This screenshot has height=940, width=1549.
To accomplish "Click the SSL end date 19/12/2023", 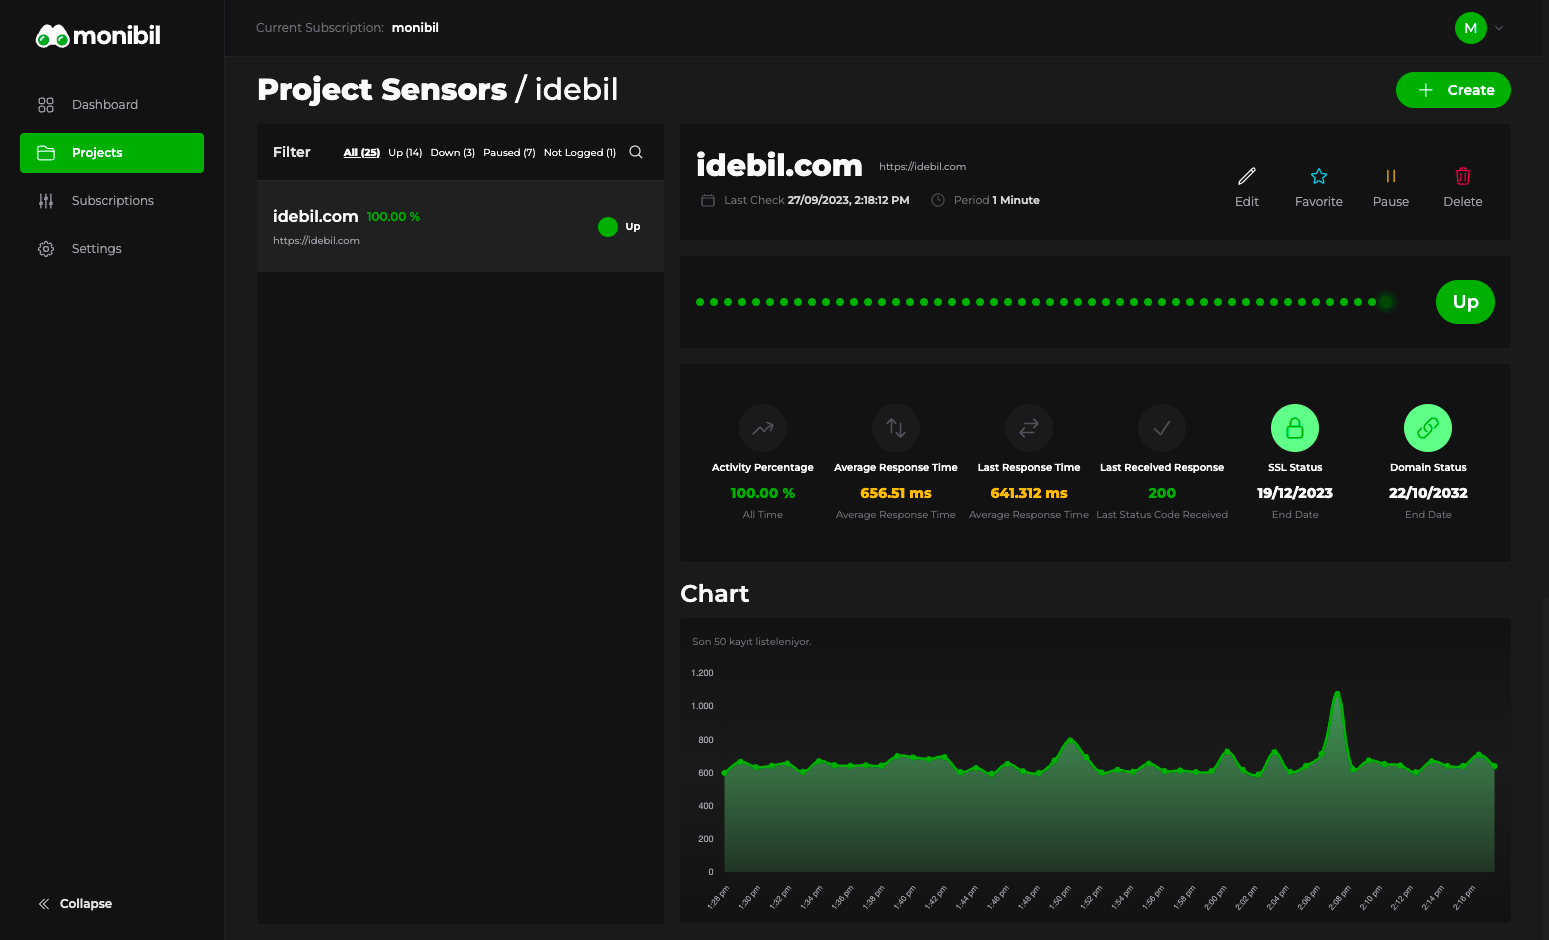I will [x=1295, y=493].
